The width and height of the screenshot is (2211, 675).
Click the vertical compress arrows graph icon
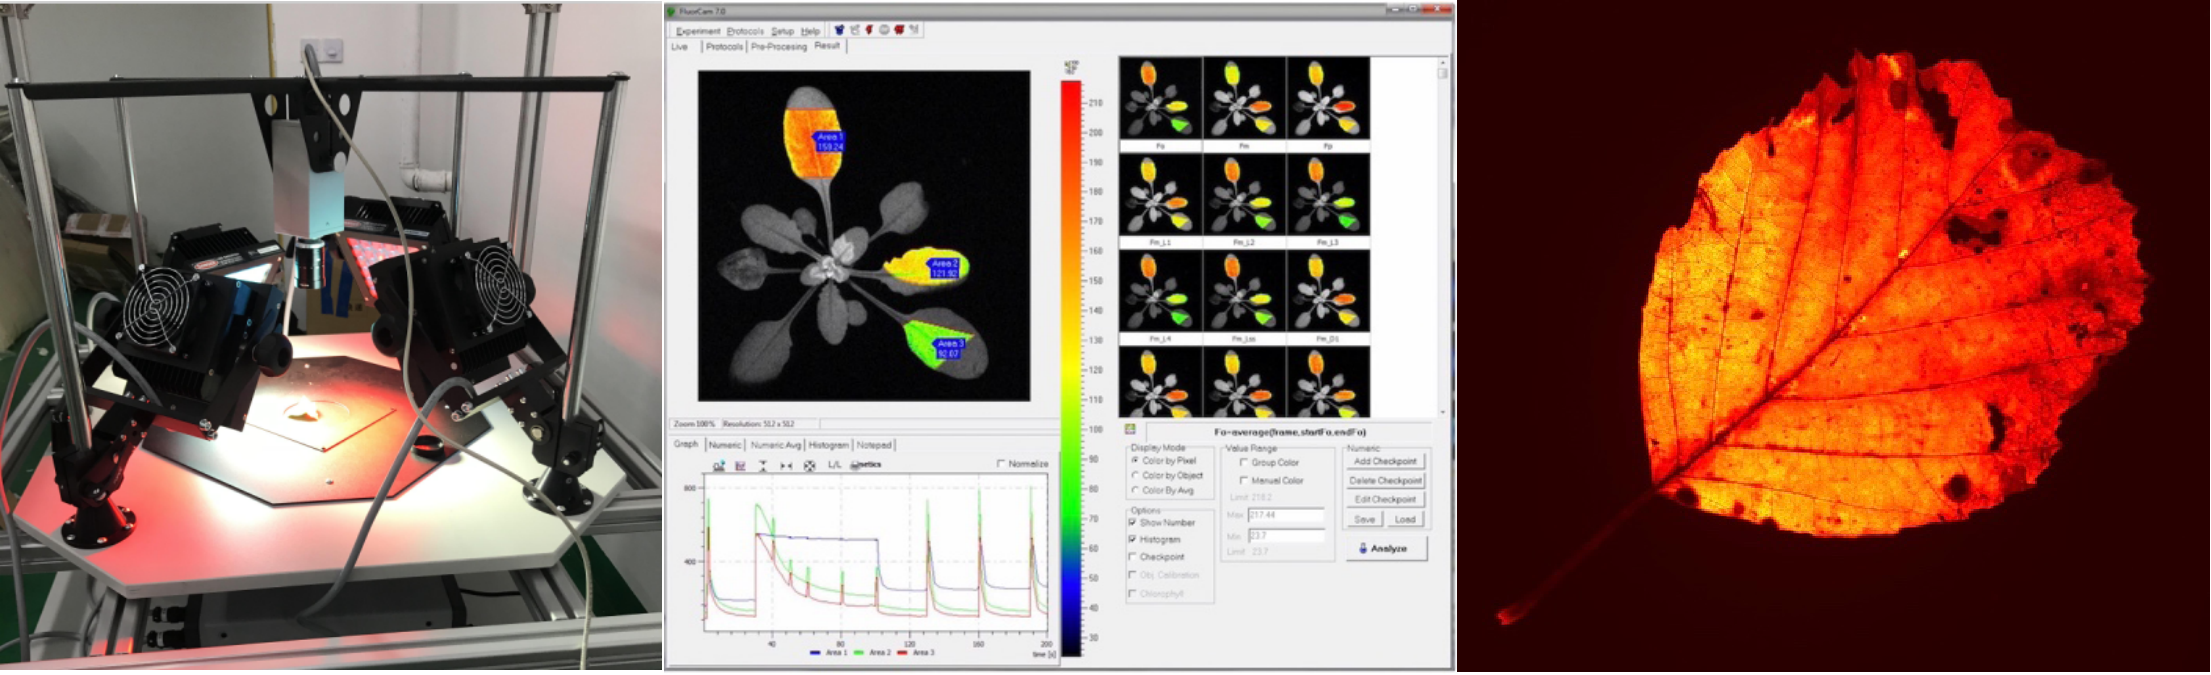coord(762,465)
